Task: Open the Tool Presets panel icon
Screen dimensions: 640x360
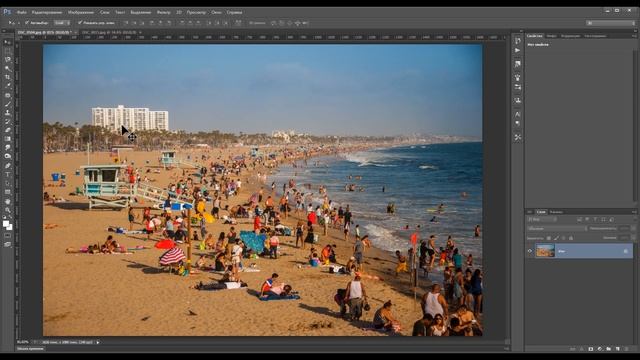Action: coord(518,138)
